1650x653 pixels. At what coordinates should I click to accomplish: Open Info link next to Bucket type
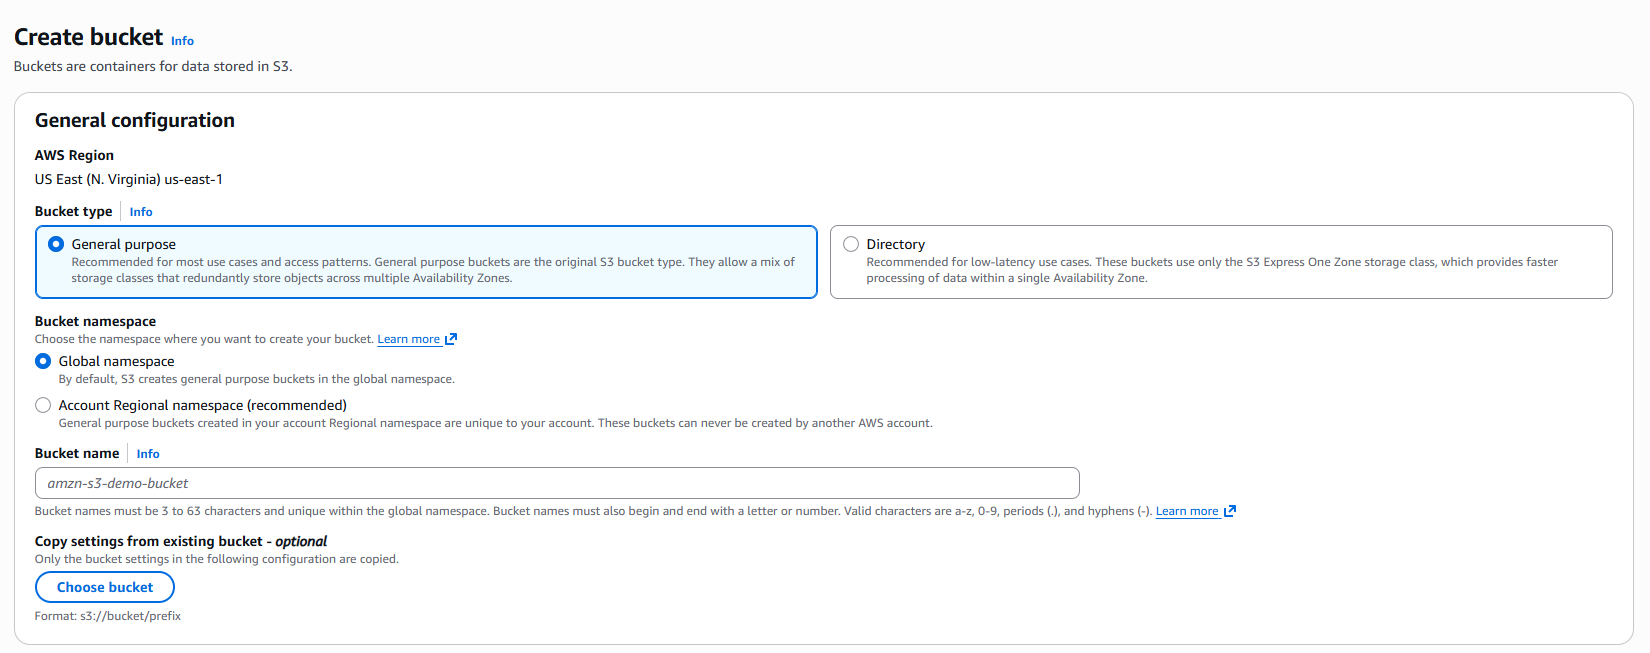141,212
